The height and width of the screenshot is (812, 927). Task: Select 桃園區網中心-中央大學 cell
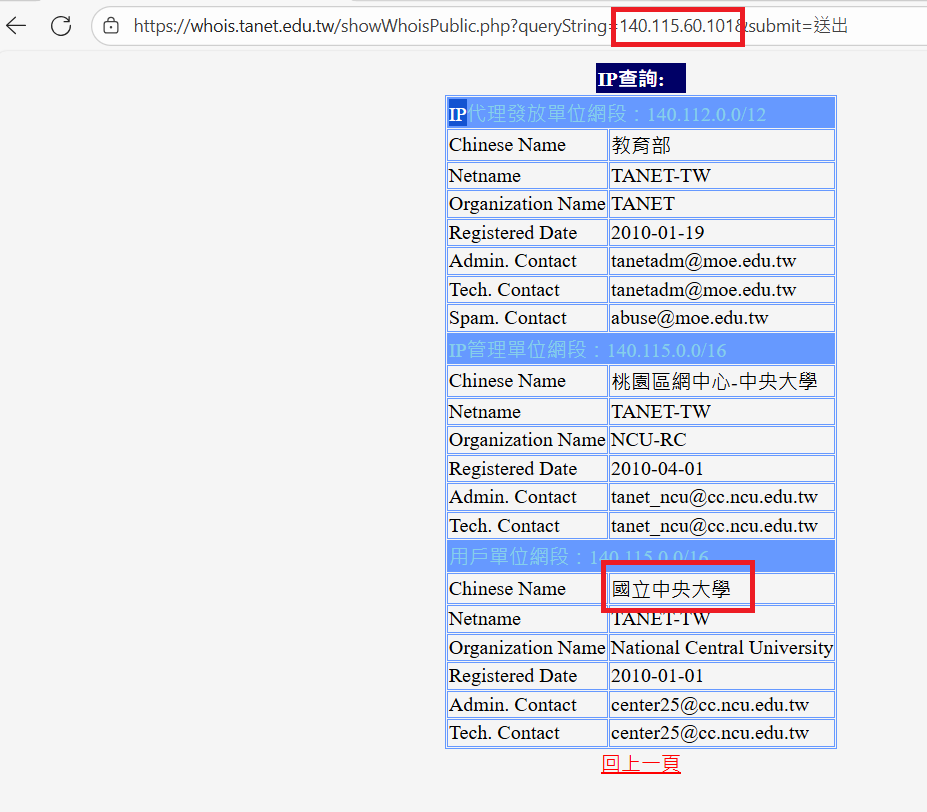(721, 381)
